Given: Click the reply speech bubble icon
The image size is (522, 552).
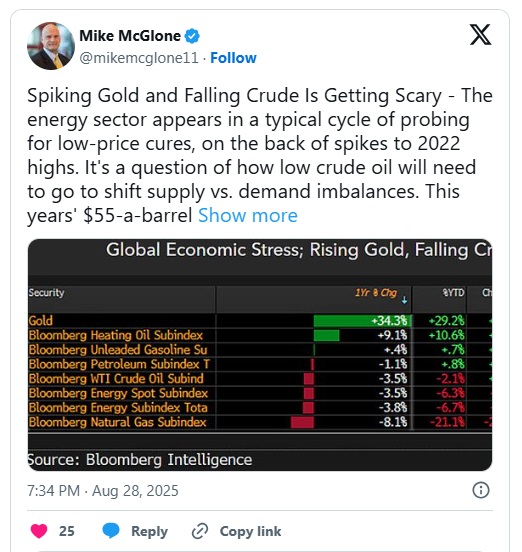Looking at the screenshot, I should 111,531.
